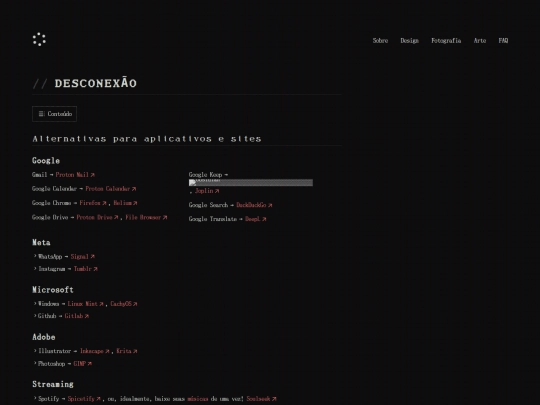The image size is (540, 405).
Task: Follow the Helium link
Action: [x=125, y=203]
